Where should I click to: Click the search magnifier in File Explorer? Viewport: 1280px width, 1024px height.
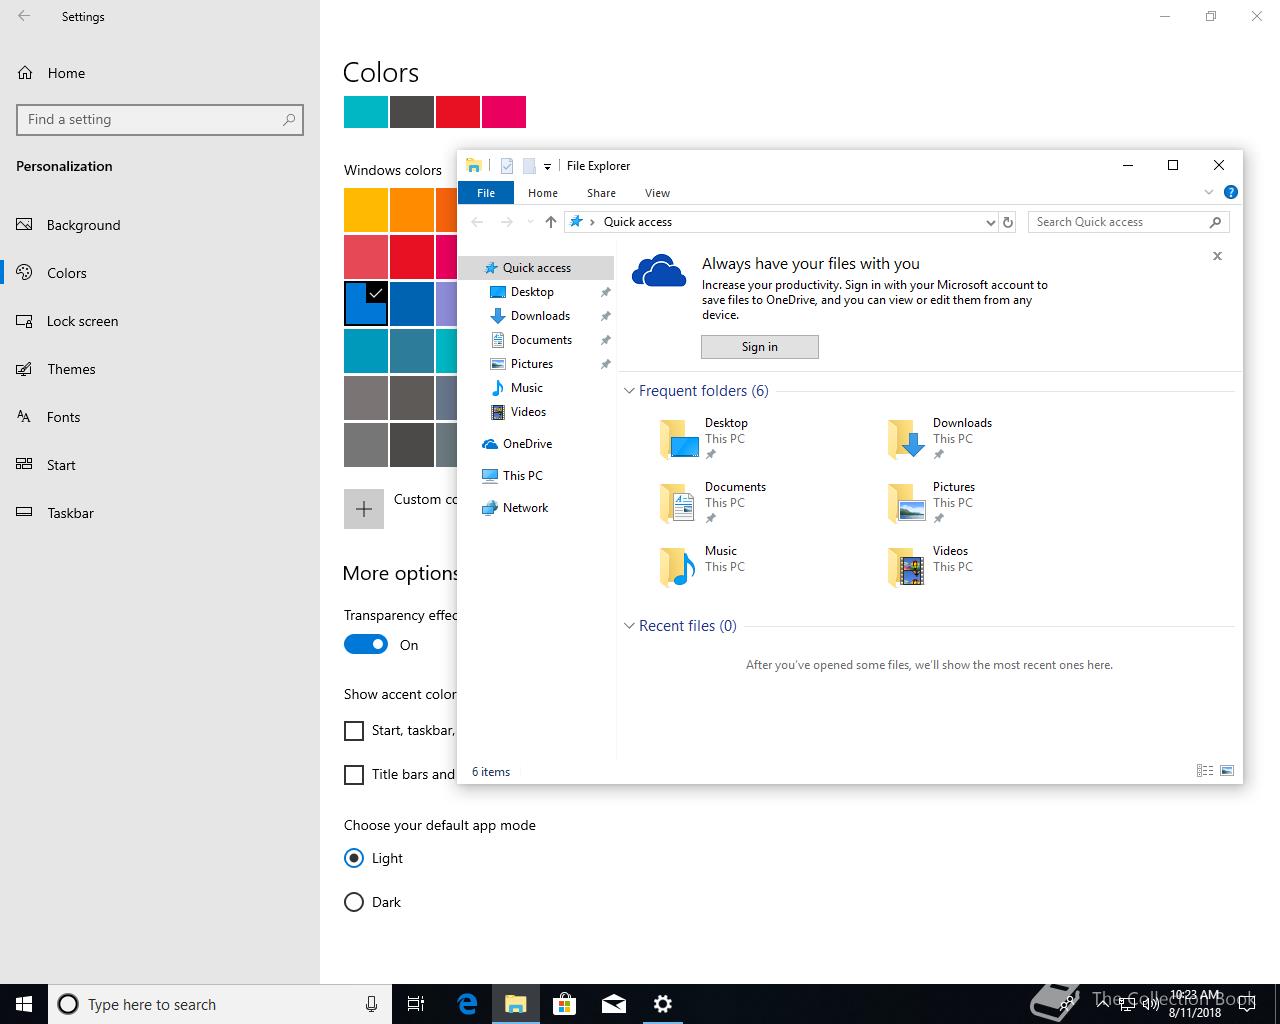pyautogui.click(x=1216, y=222)
